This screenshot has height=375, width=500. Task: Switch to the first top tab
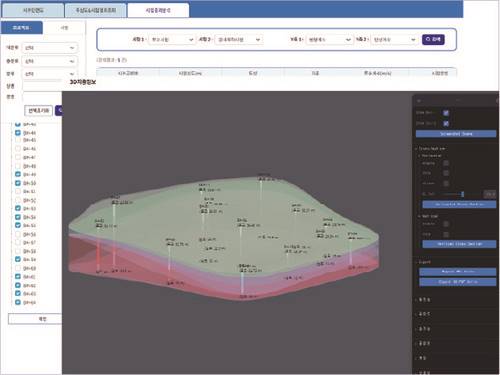coord(33,10)
